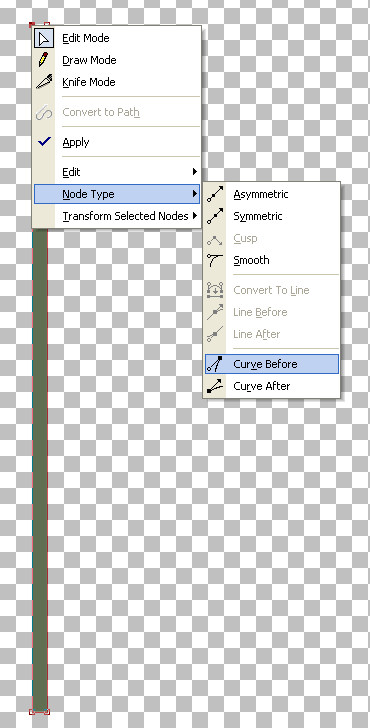Choose Draw Mode menu entry
The width and height of the screenshot is (370, 728).
click(x=117, y=60)
